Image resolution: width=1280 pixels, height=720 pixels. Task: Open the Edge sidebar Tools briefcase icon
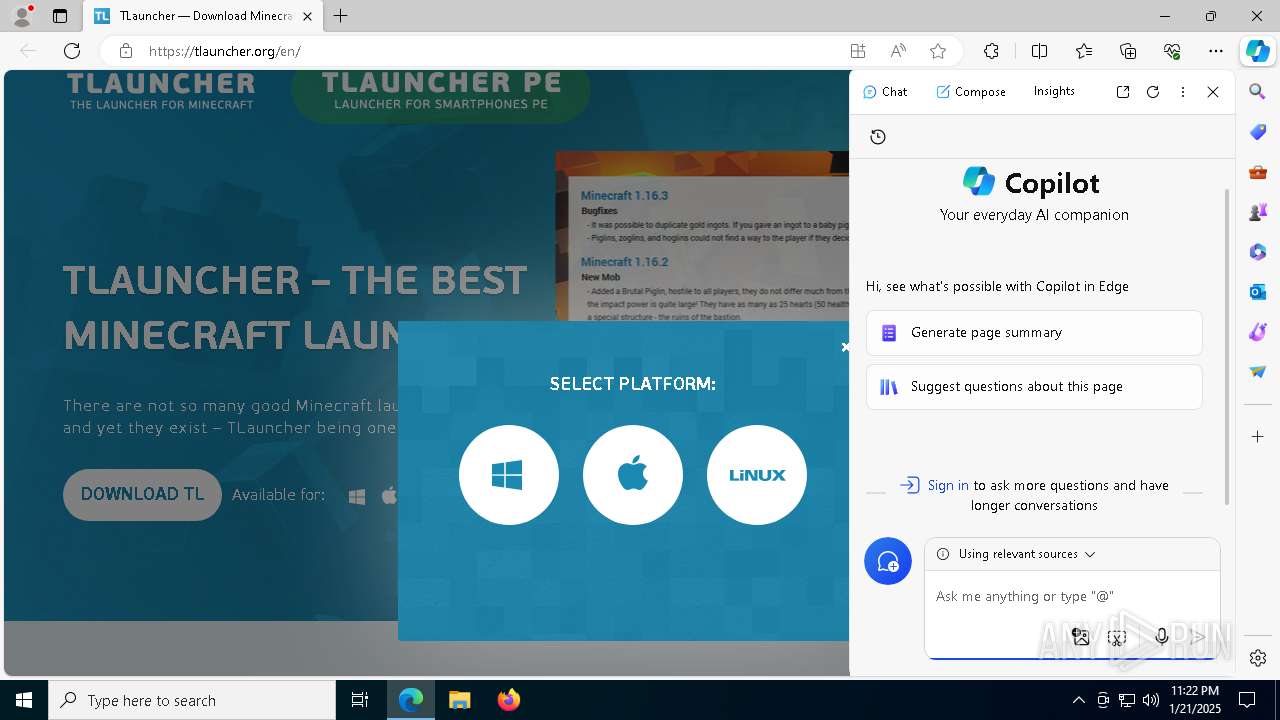pyautogui.click(x=1258, y=172)
